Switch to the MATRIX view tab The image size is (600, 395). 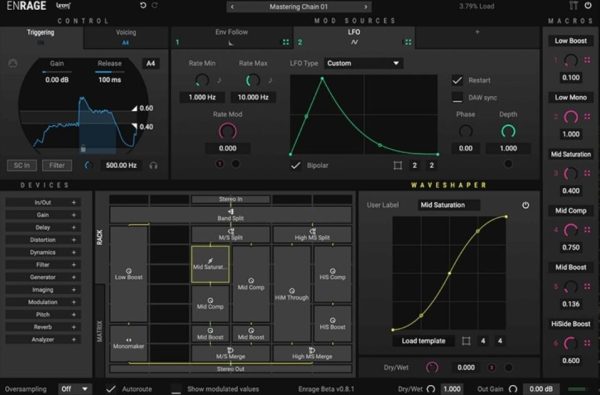pos(99,331)
